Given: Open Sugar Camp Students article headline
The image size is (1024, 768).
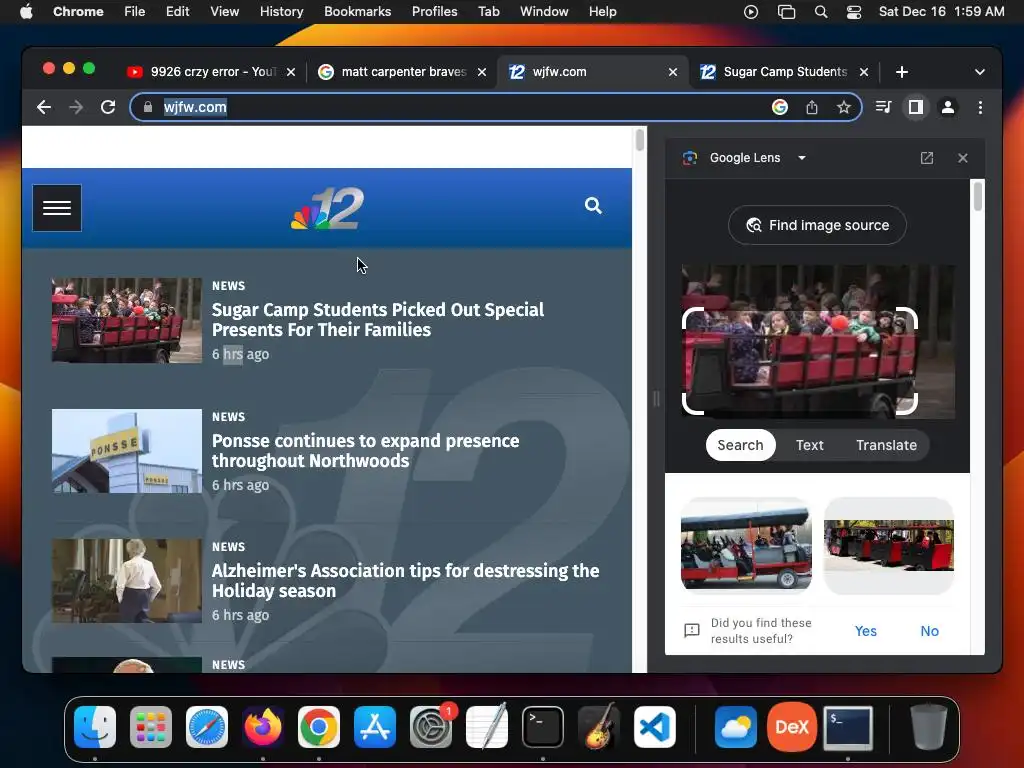Looking at the screenshot, I should 377,319.
